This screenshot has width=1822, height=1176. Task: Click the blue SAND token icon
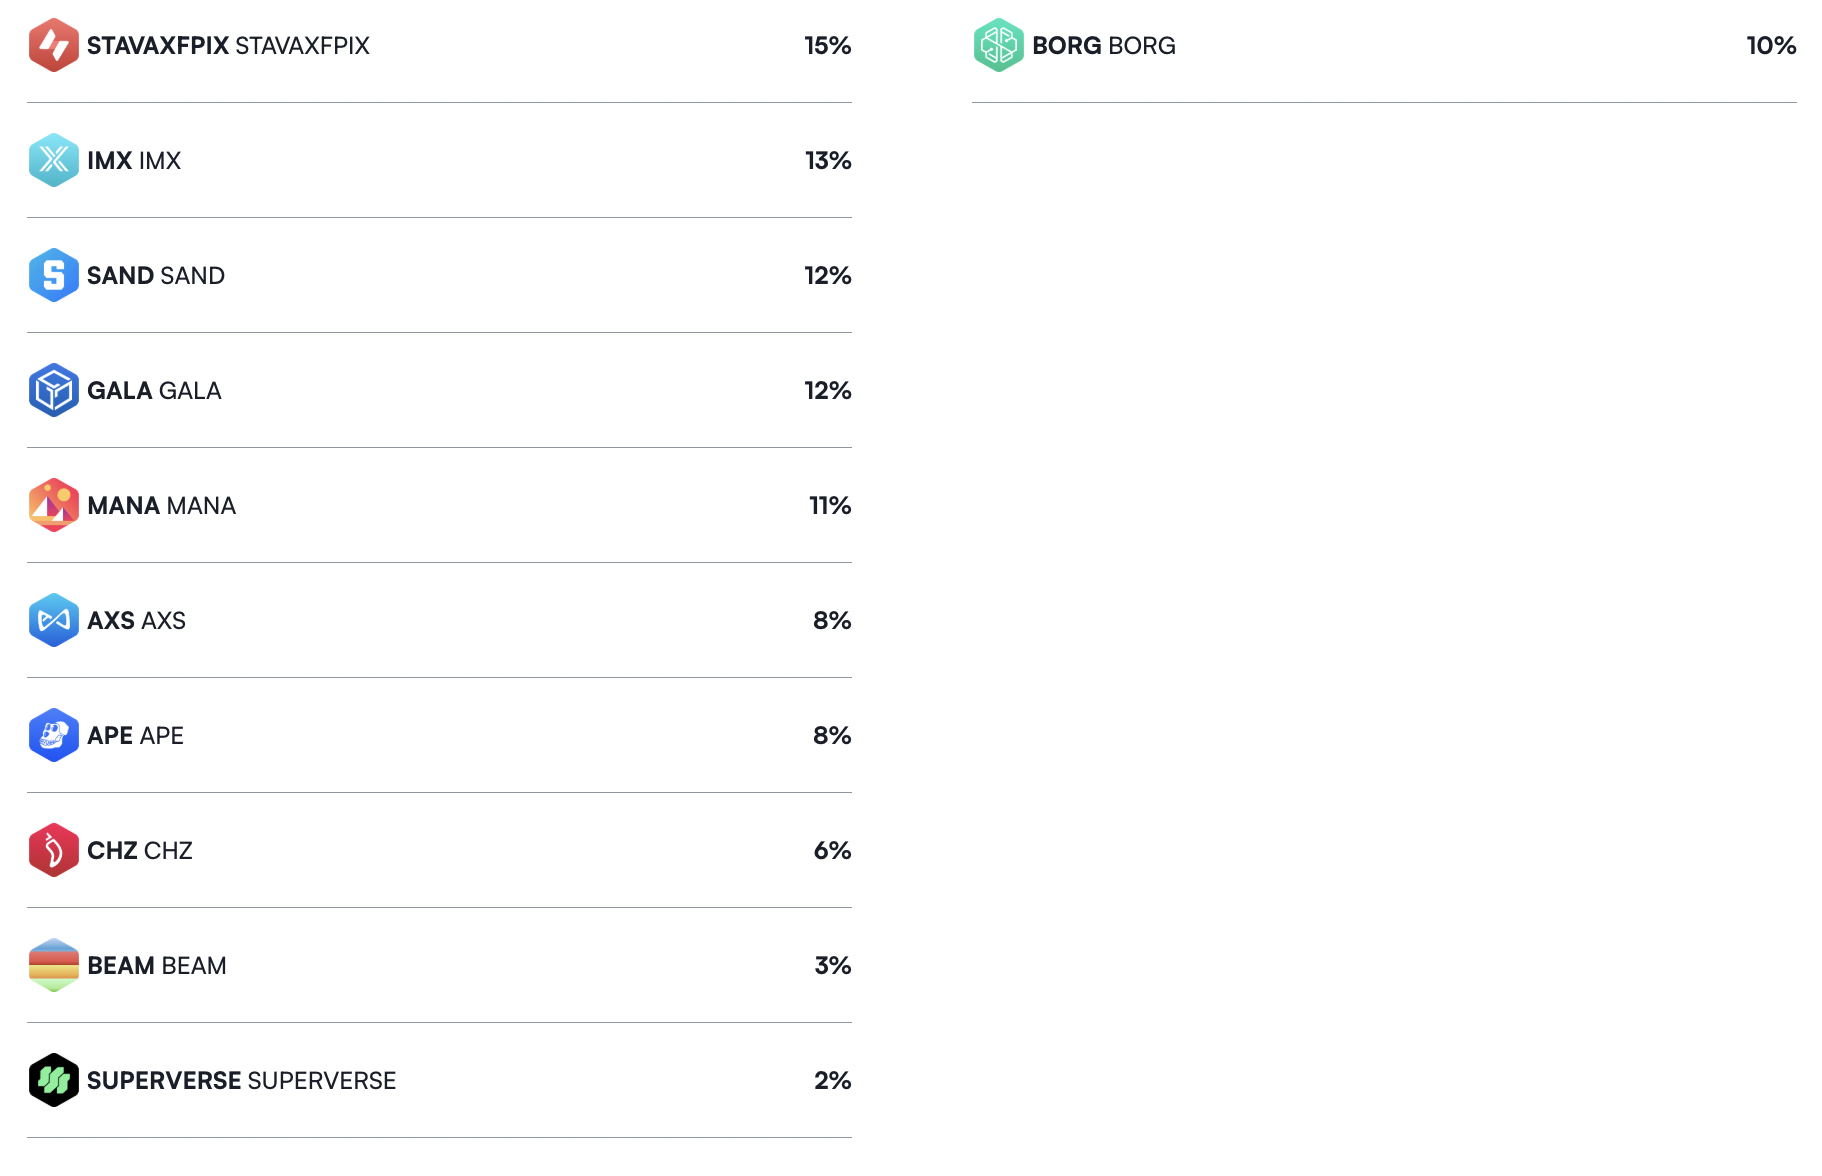(x=54, y=275)
